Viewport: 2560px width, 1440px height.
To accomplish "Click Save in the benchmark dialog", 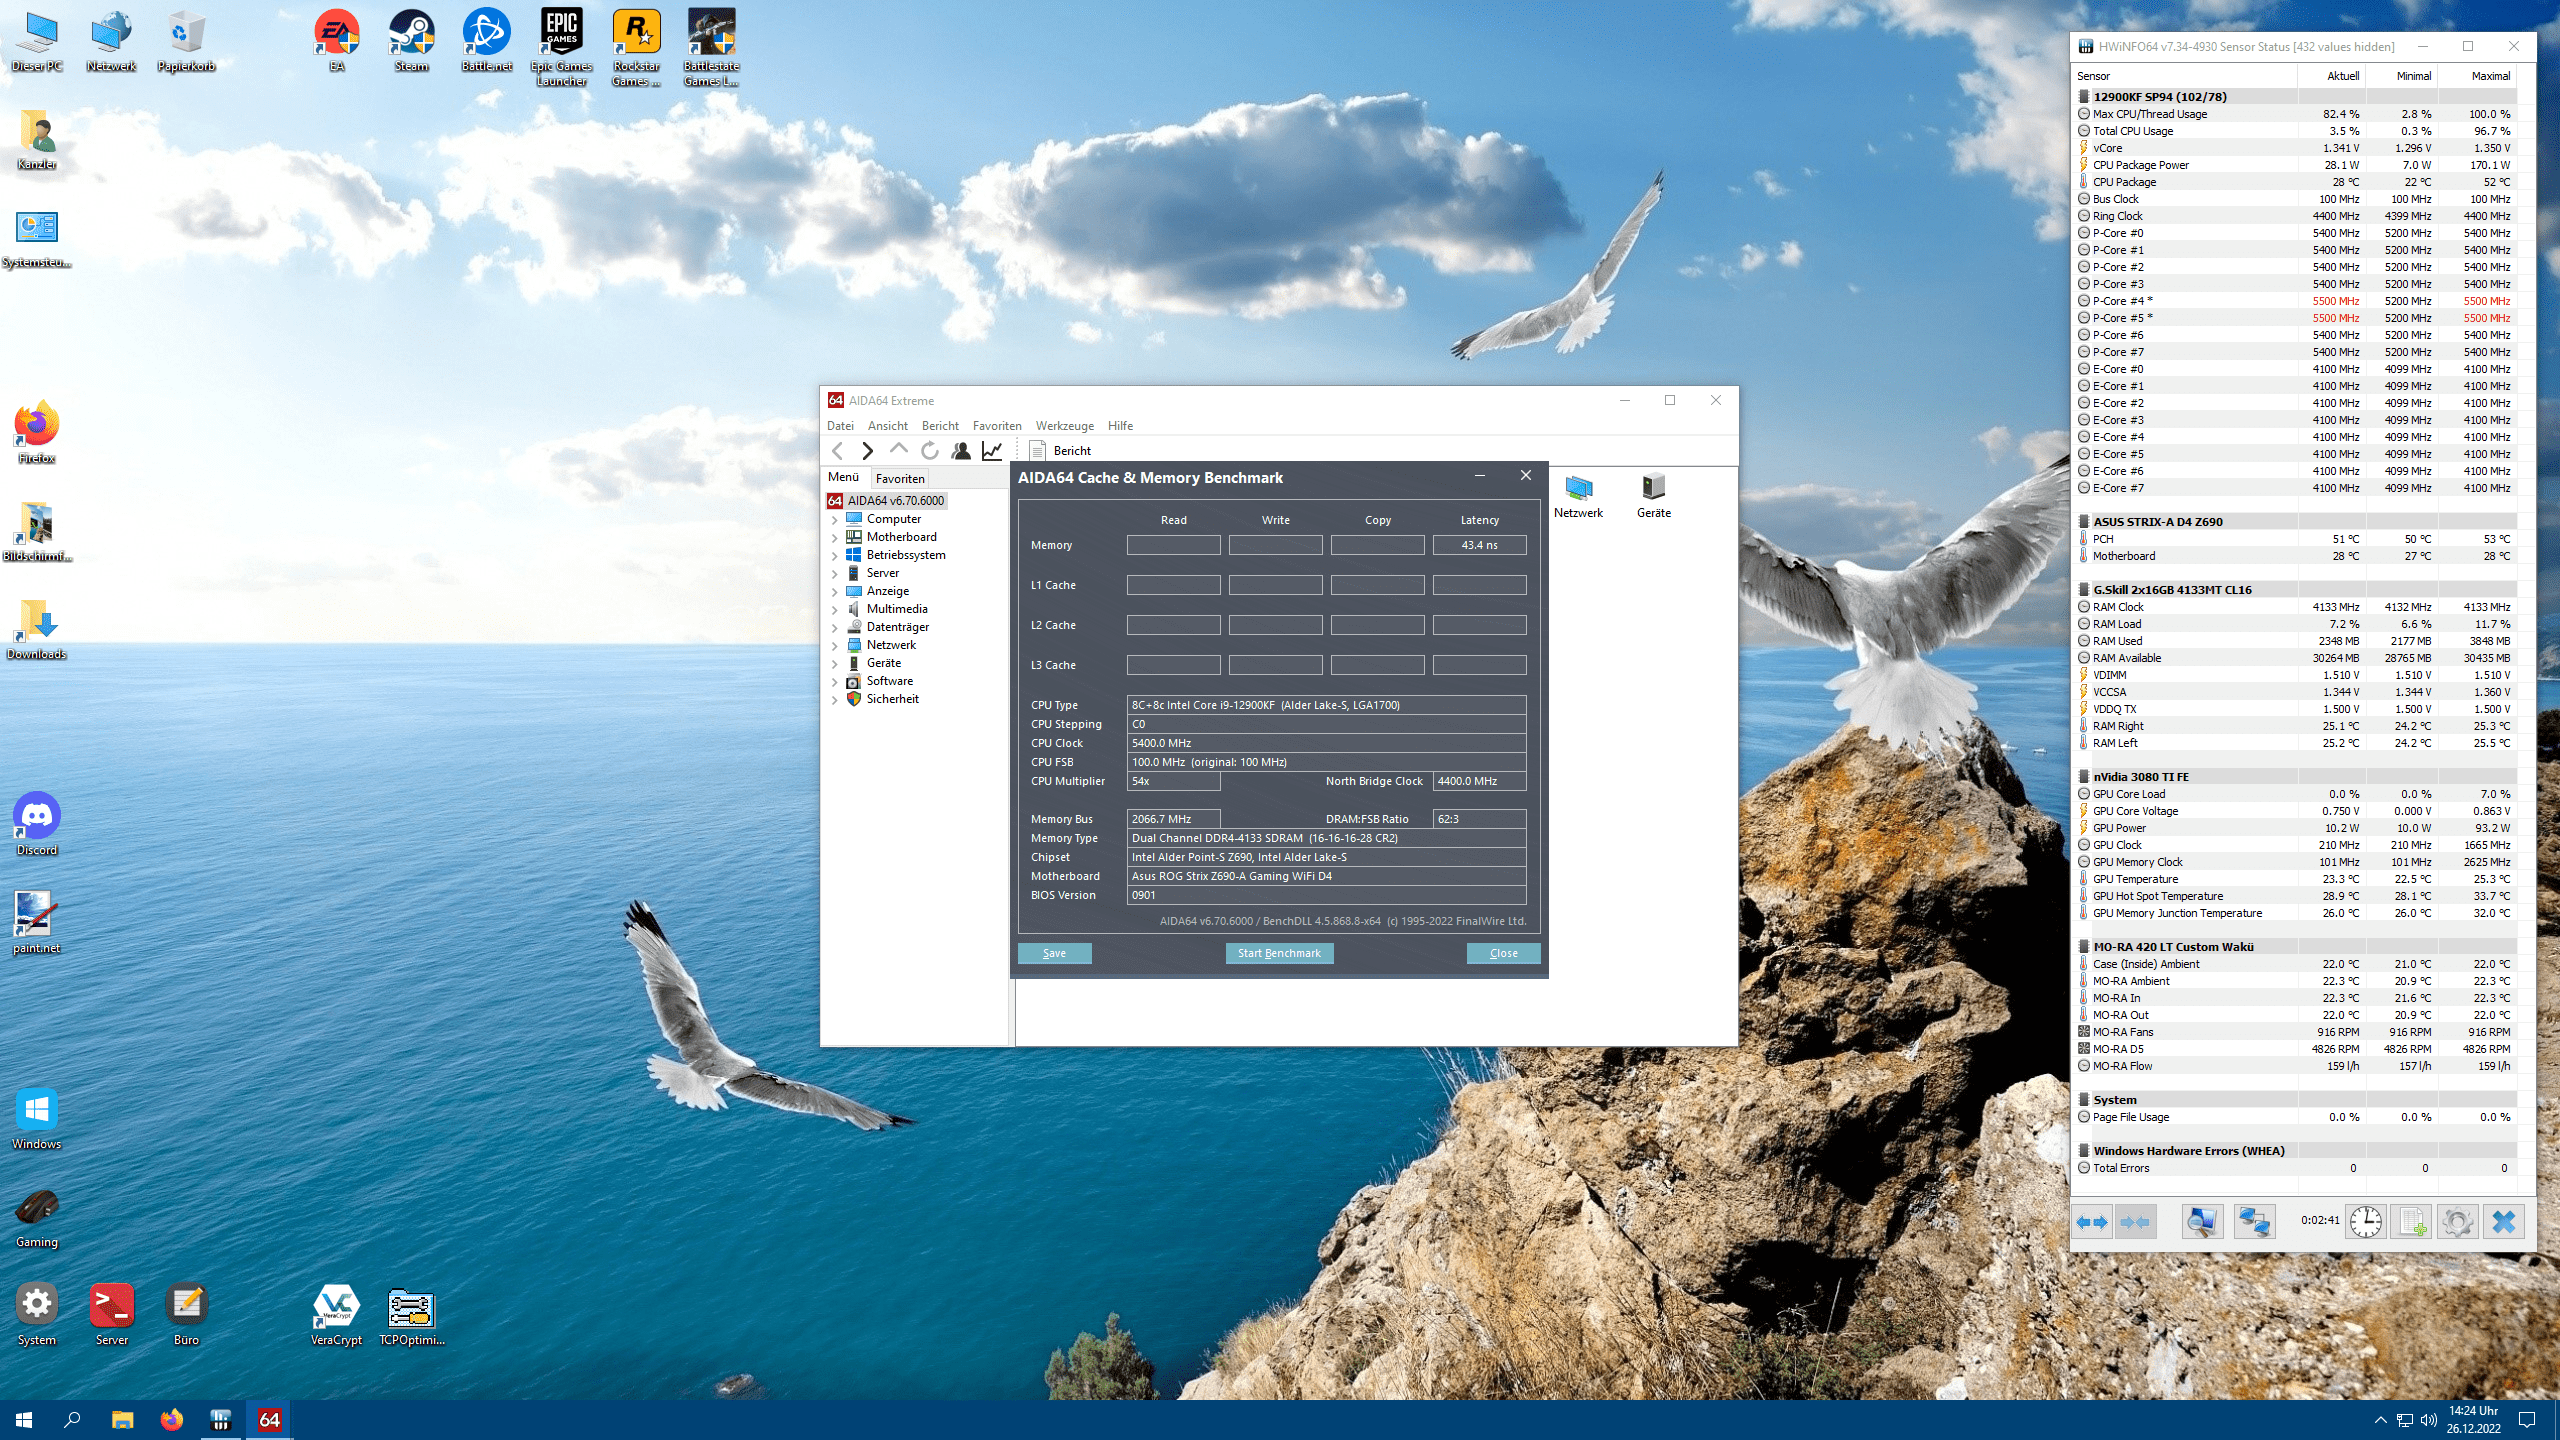I will pos(1054,953).
